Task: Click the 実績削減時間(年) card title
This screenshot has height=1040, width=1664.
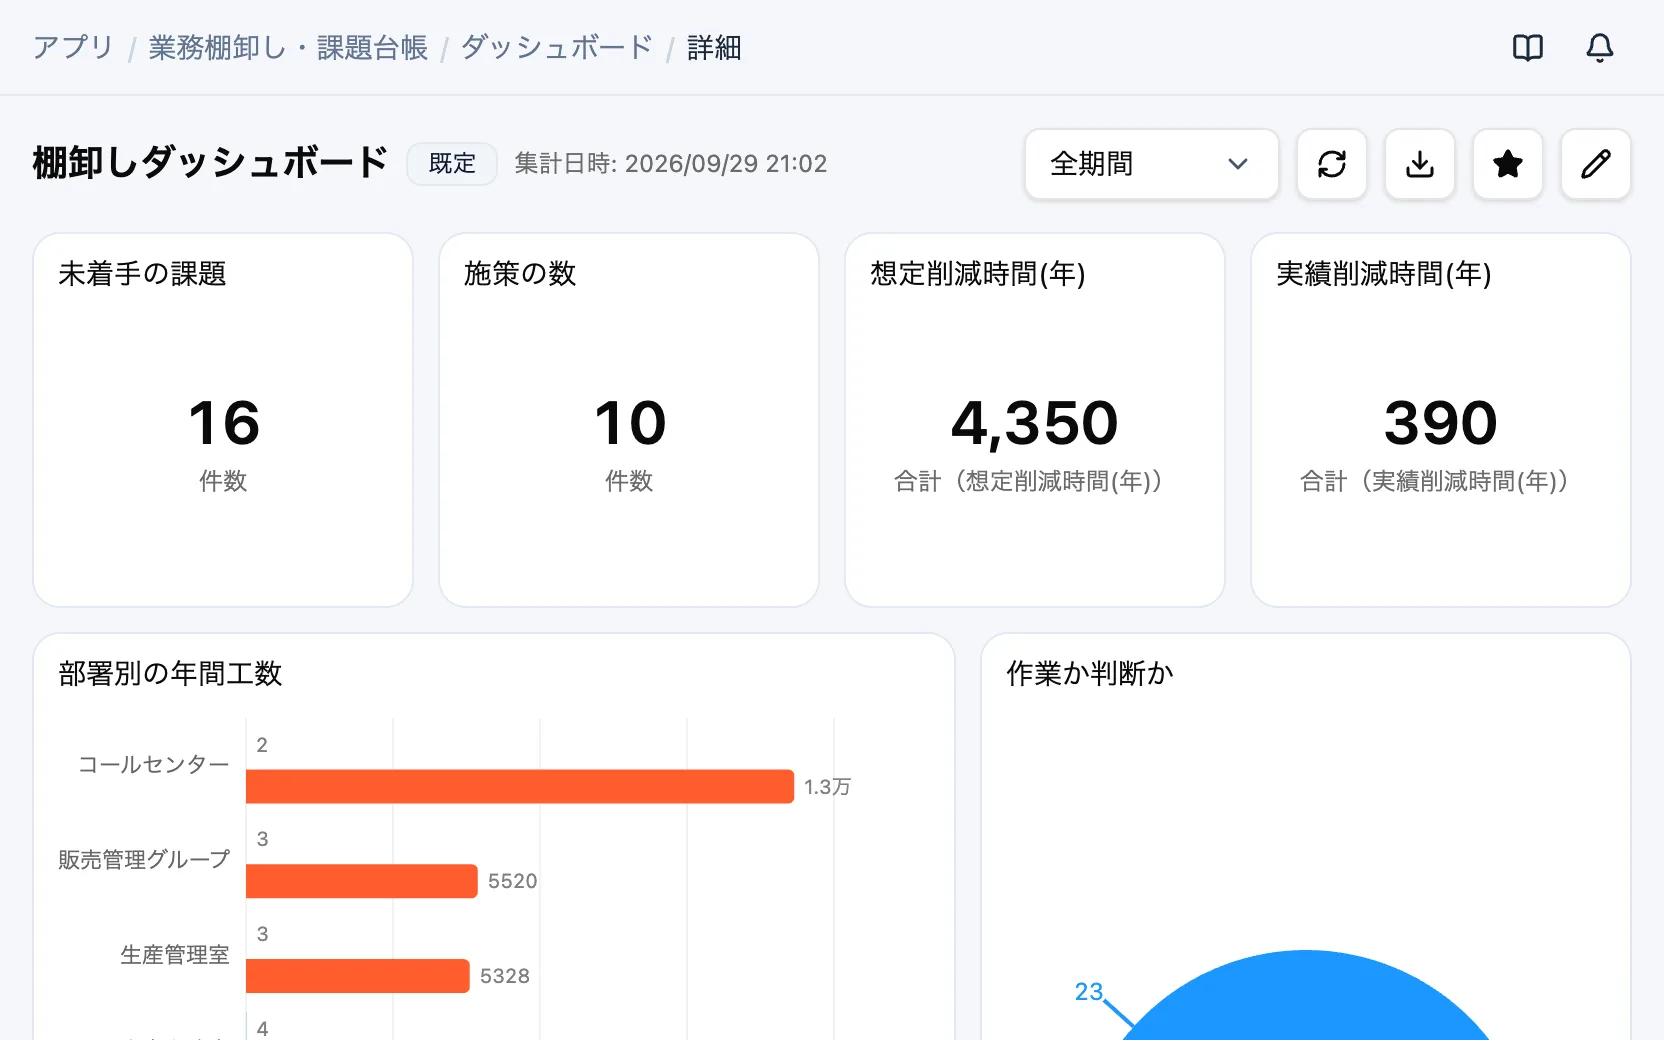Action: [x=1384, y=274]
